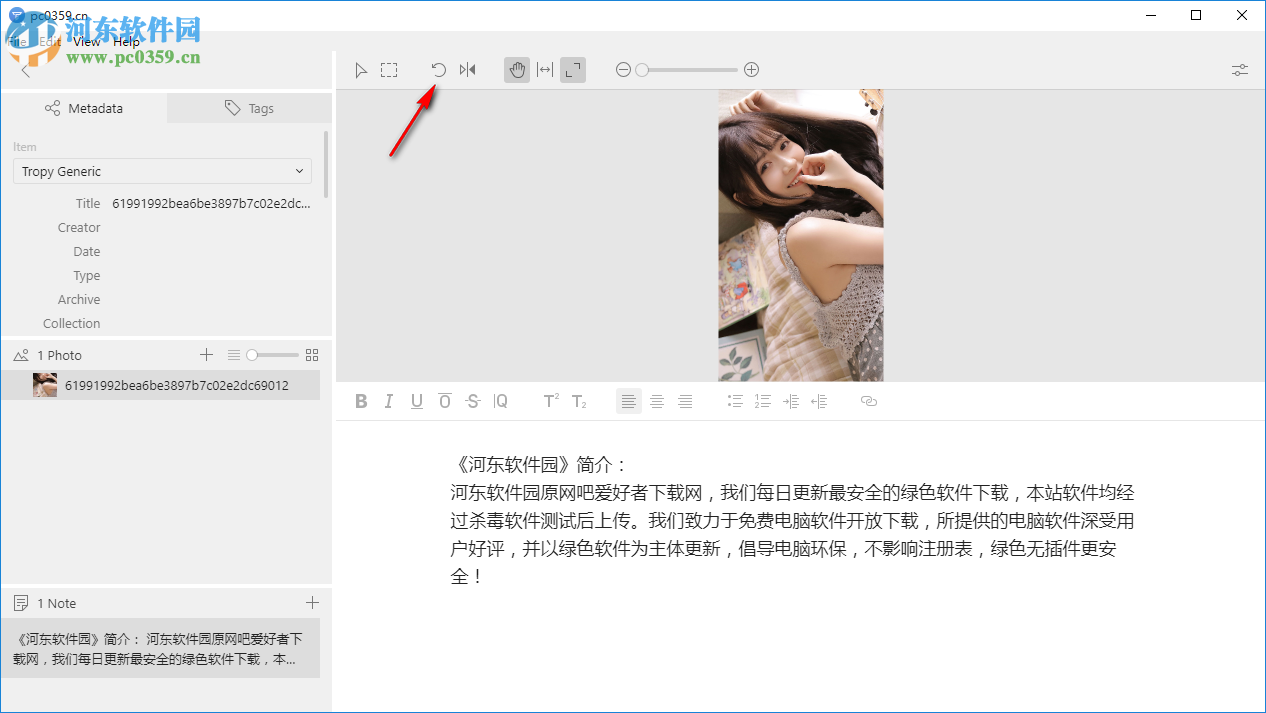
Task: Toggle strikethrough formatting in the note
Action: click(x=472, y=401)
